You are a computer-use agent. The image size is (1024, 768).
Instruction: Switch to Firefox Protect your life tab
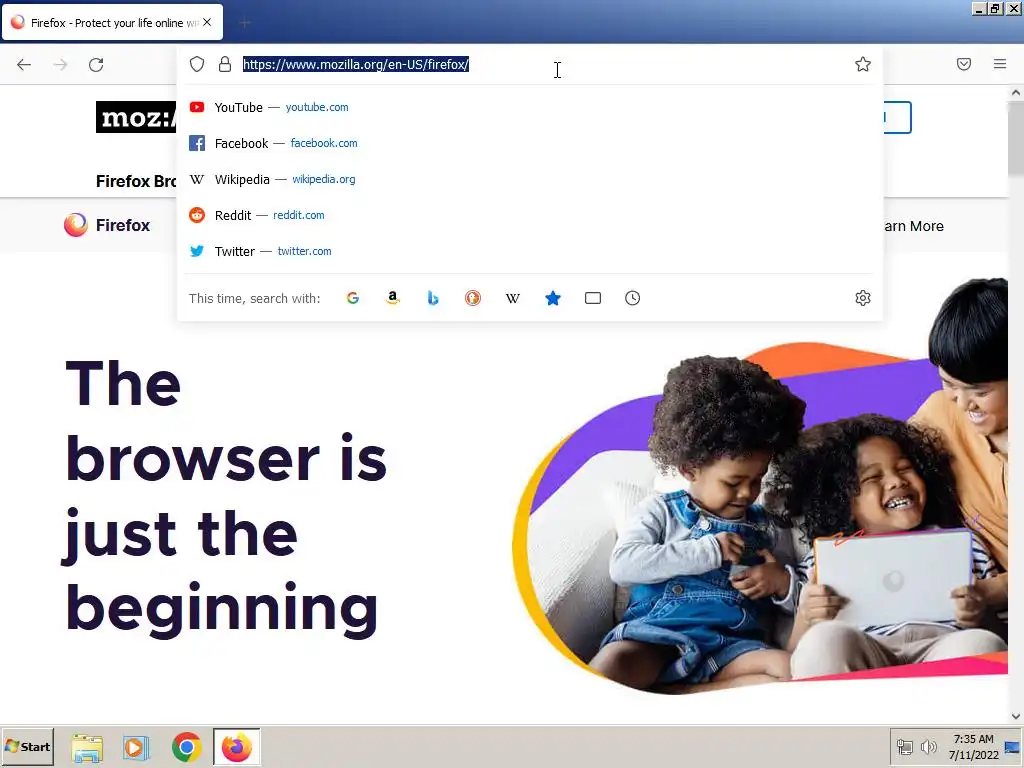click(x=112, y=22)
